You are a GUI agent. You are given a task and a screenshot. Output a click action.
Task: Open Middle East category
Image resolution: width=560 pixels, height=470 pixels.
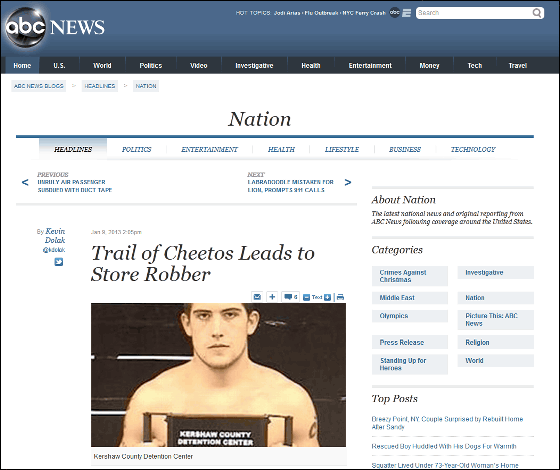(410, 298)
